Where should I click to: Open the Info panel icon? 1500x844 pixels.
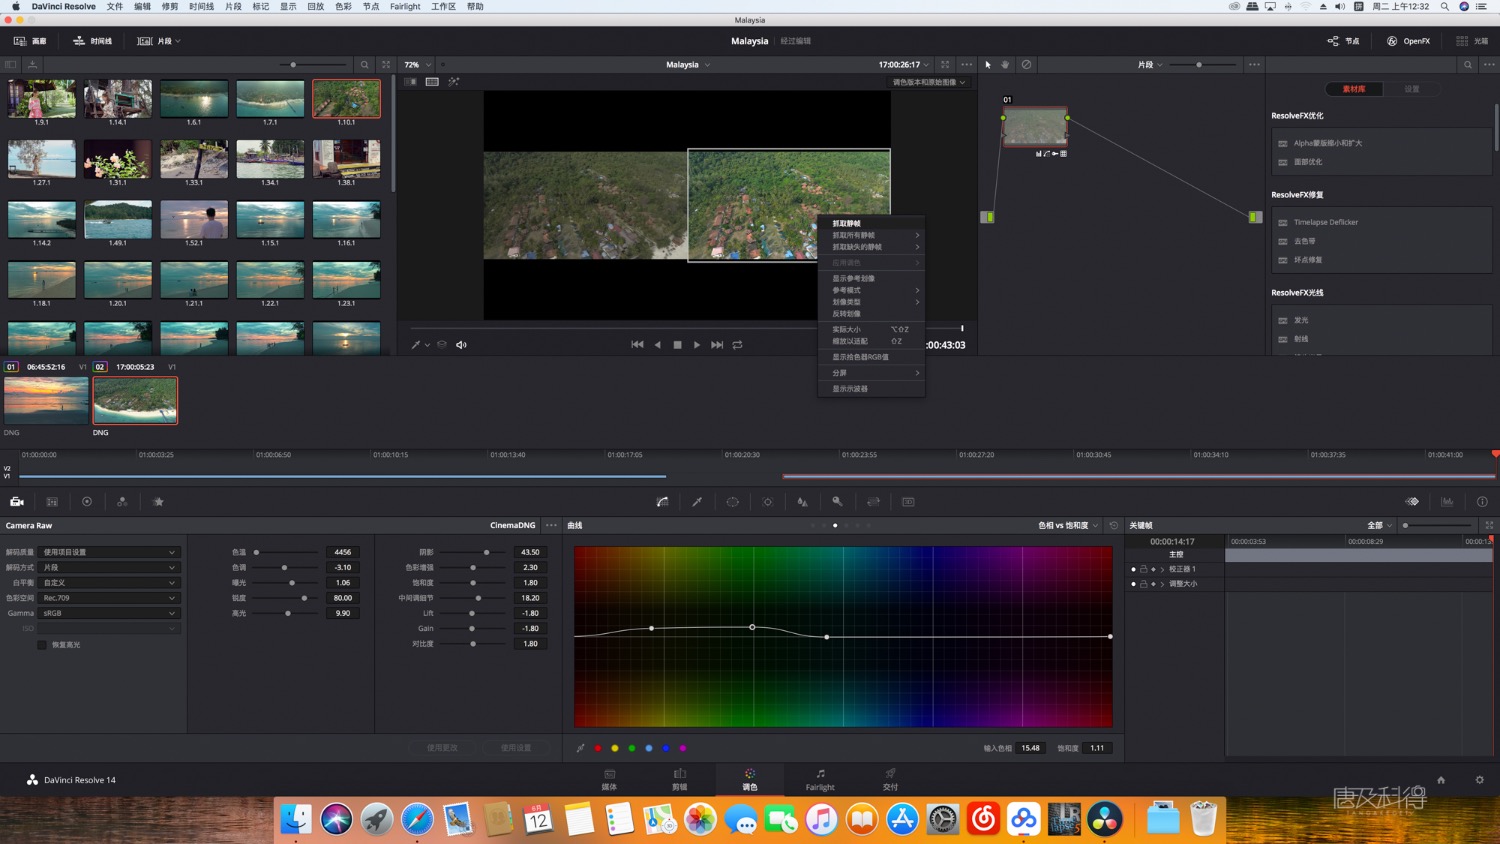(x=1482, y=502)
